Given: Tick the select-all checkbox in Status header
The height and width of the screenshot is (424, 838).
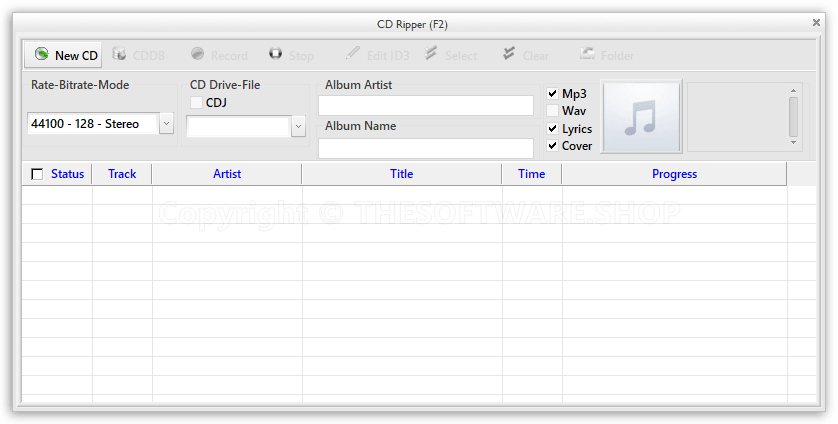Looking at the screenshot, I should point(37,174).
